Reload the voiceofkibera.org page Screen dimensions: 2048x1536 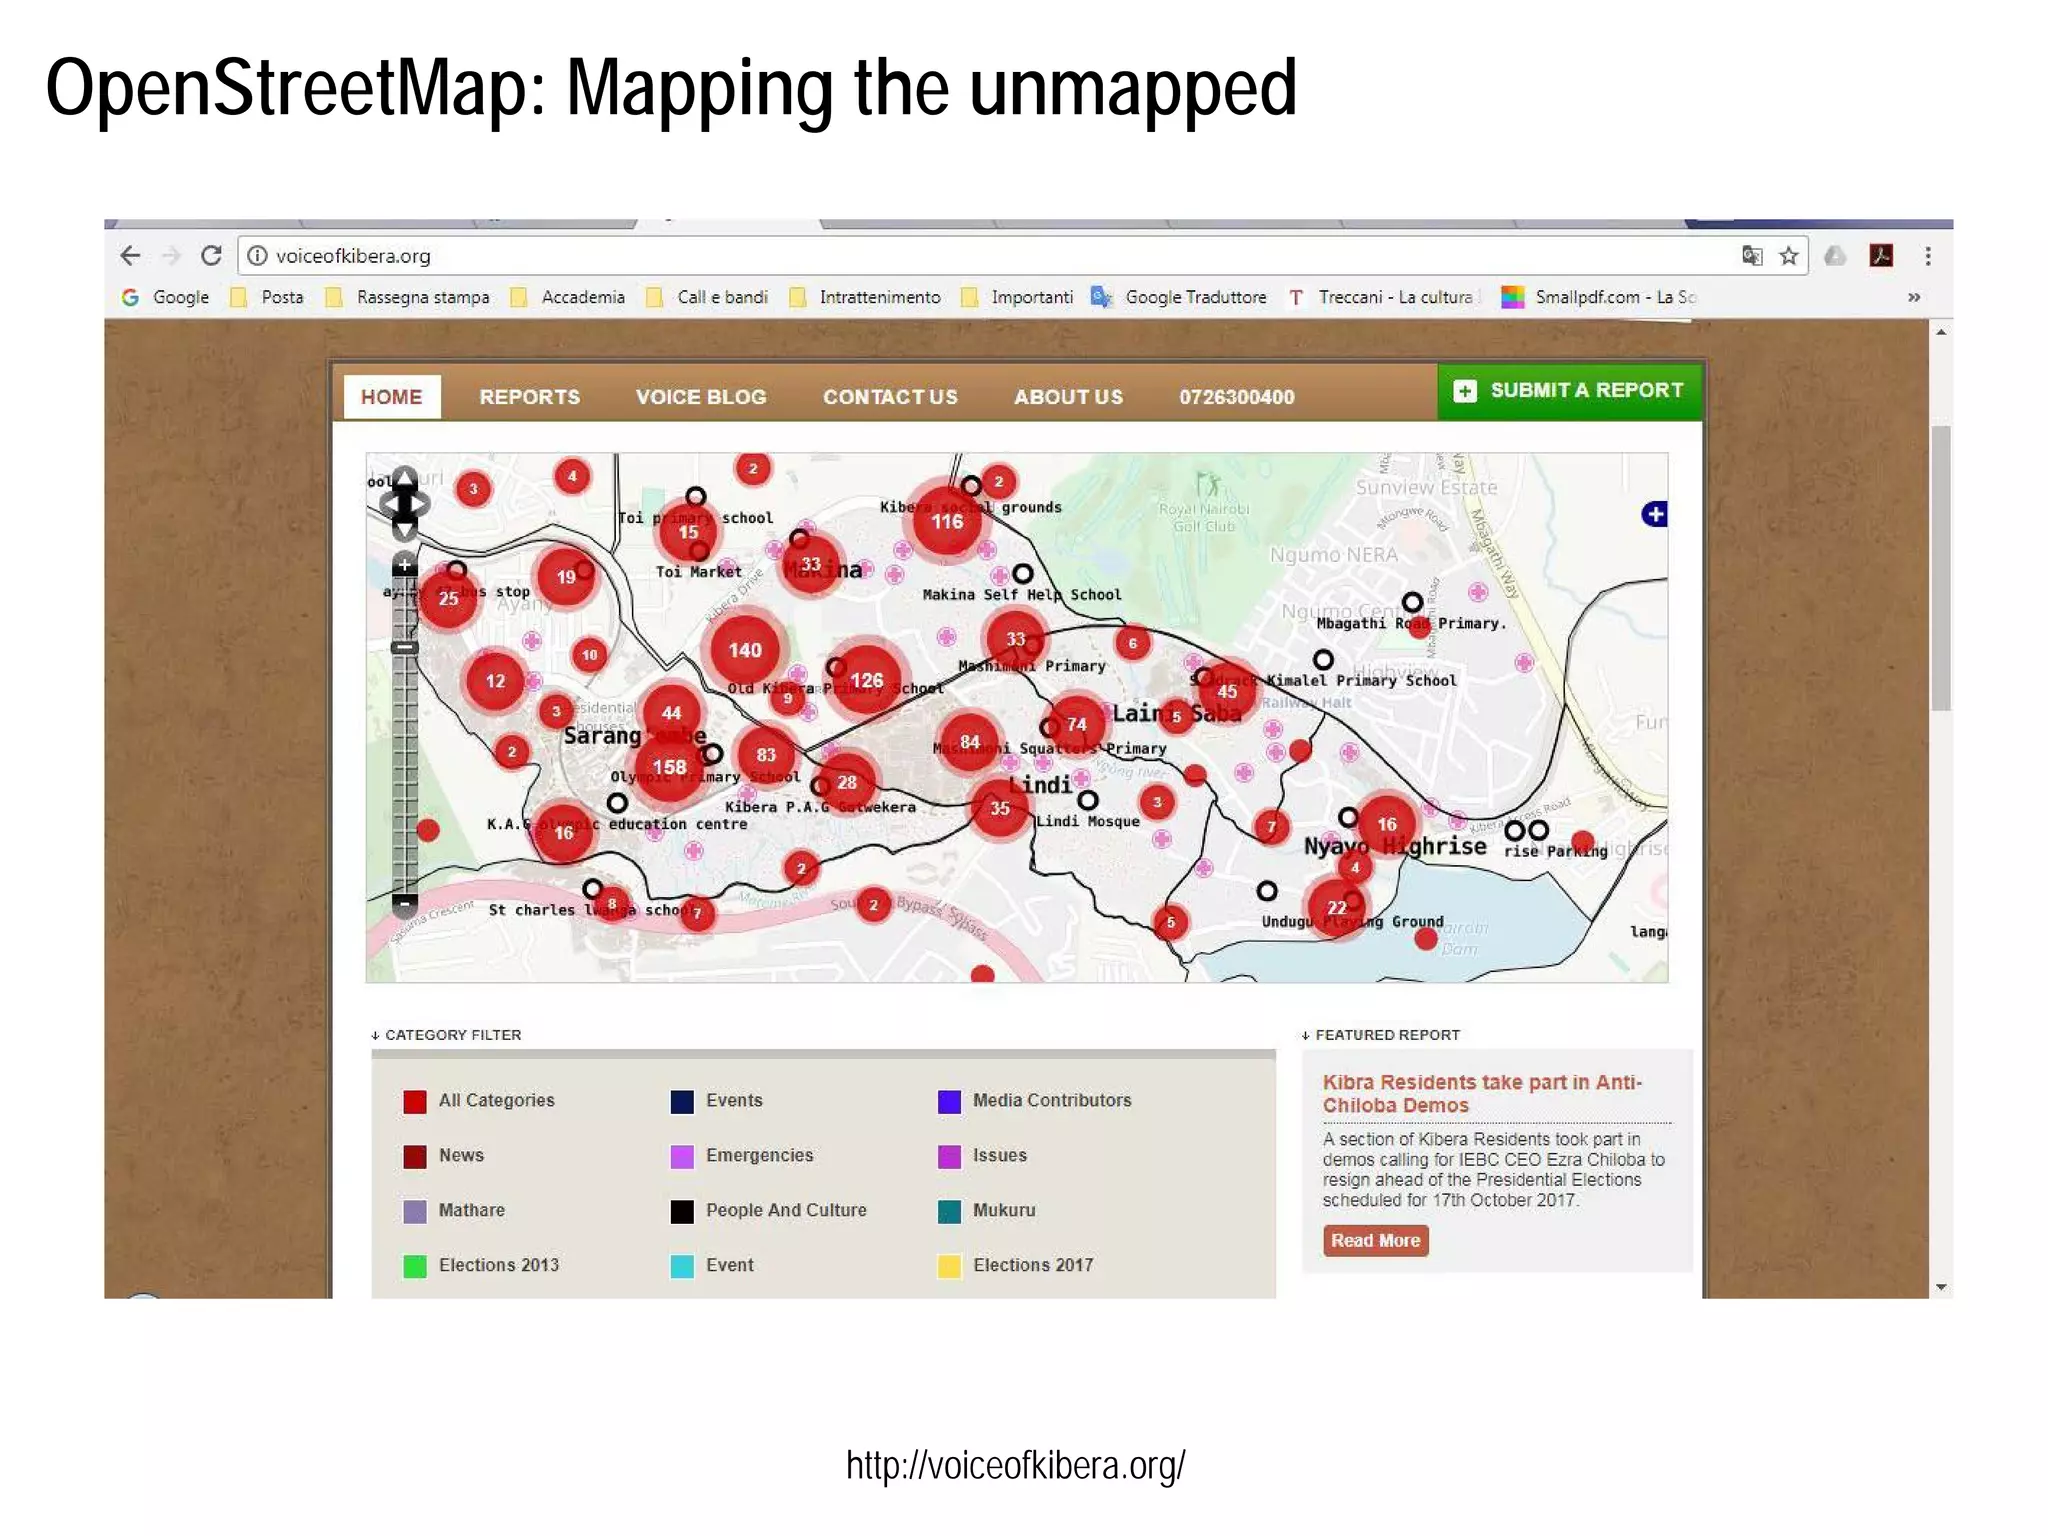pos(211,256)
